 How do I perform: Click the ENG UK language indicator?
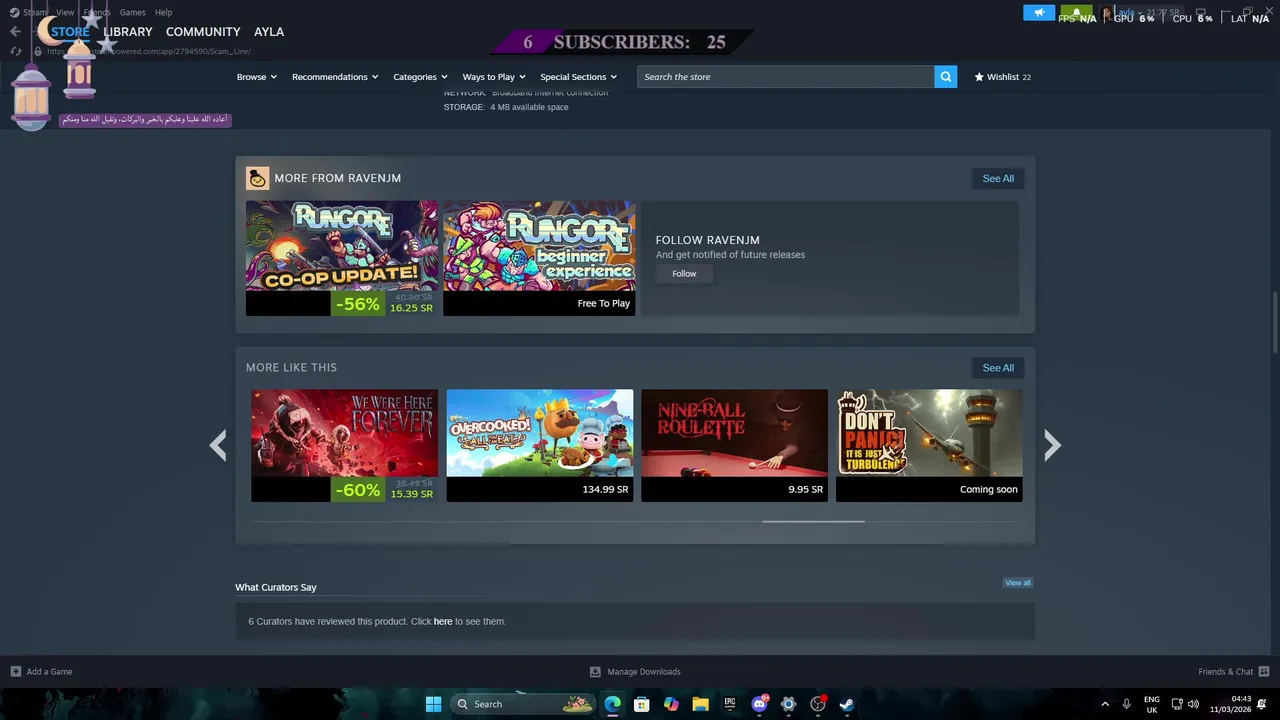click(x=1152, y=704)
